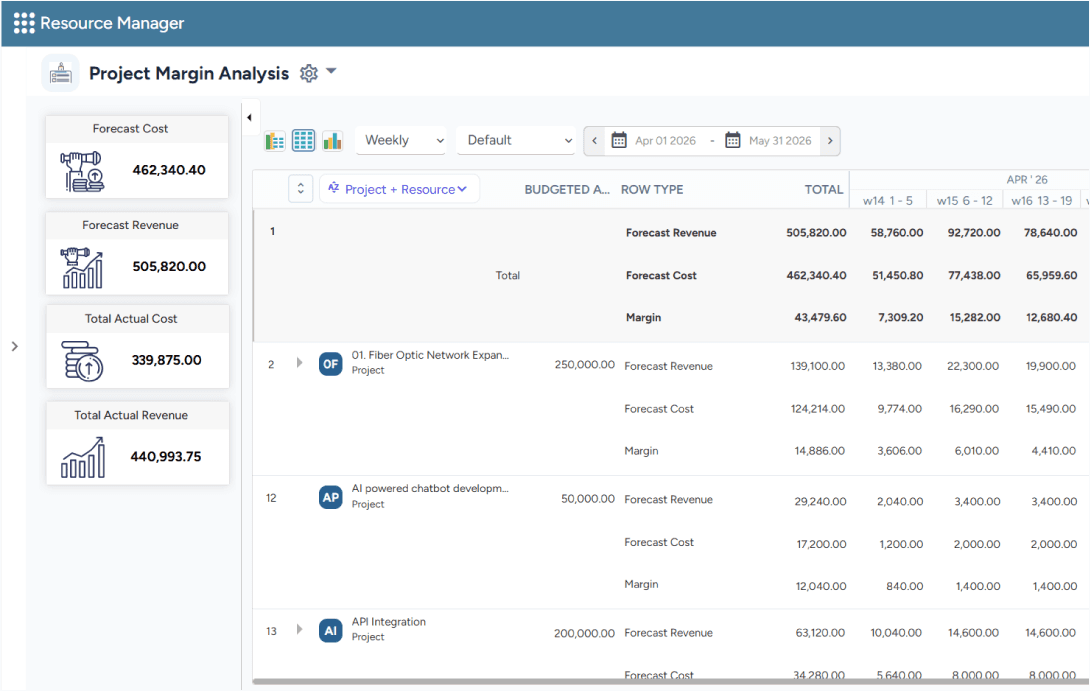The width and height of the screenshot is (1090, 691).
Task: Click total margin value 43,479.60
Action: (x=820, y=317)
